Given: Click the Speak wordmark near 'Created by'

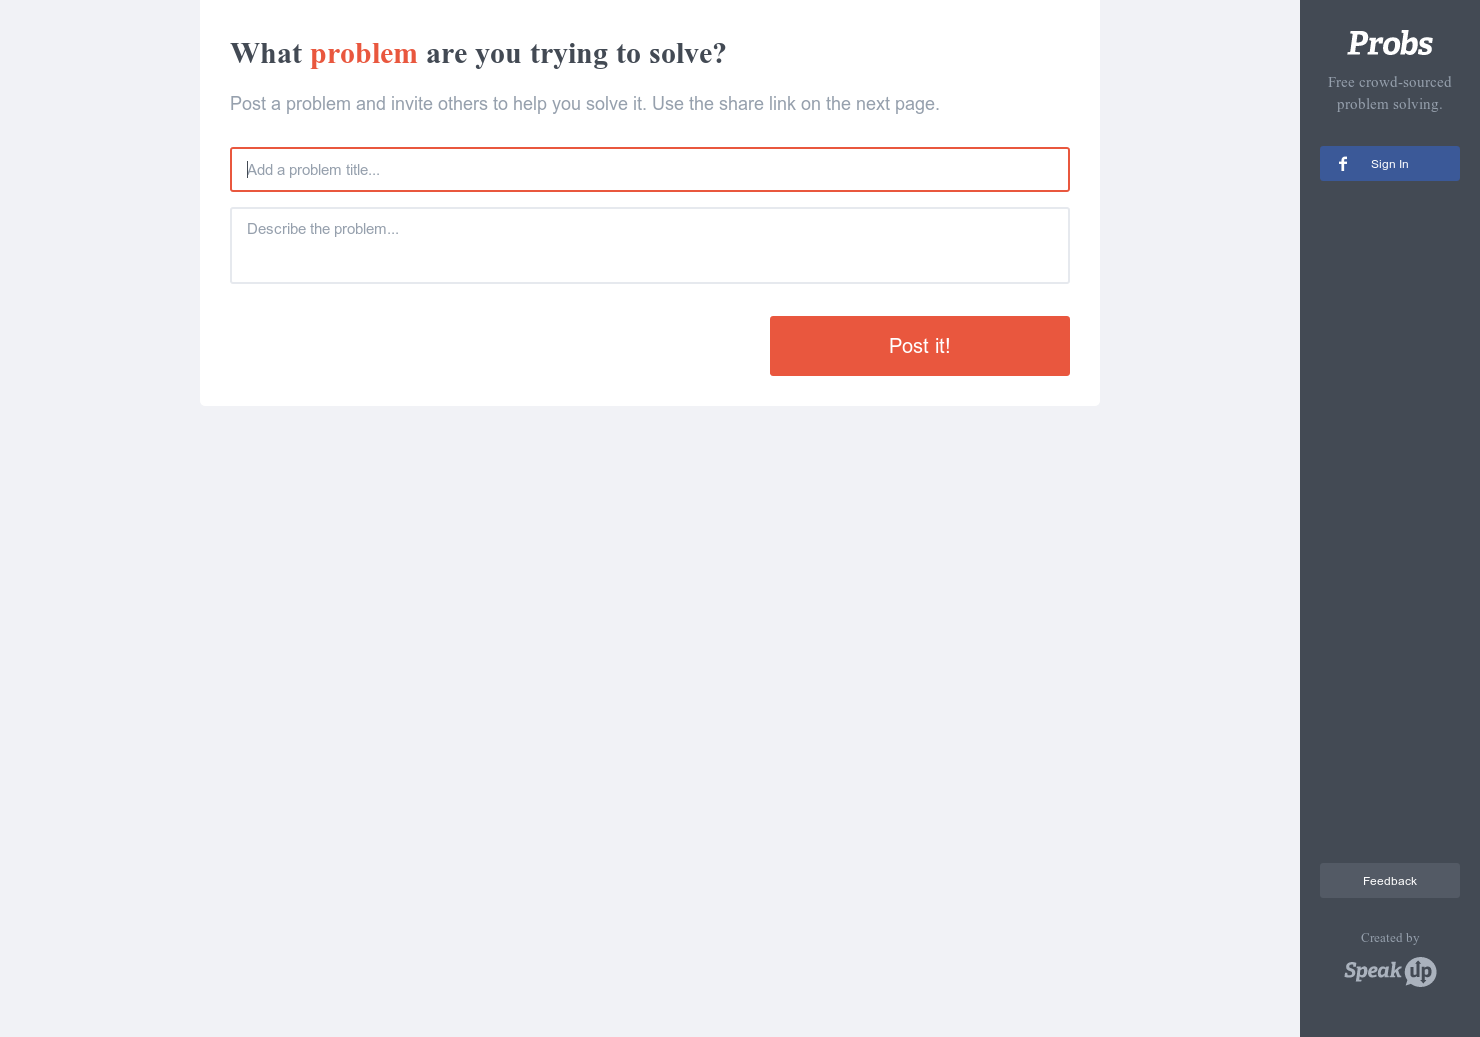Looking at the screenshot, I should (x=1371, y=971).
